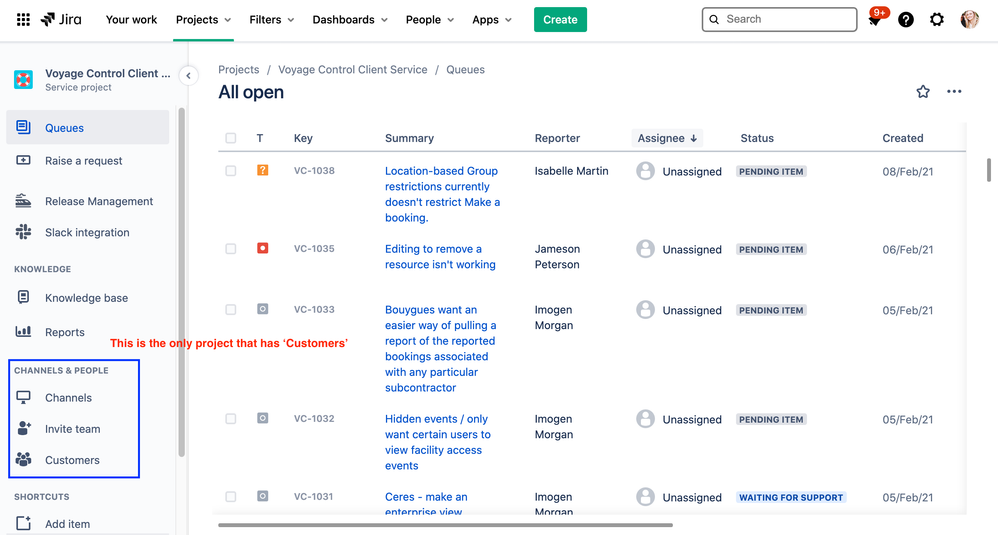998x535 pixels.
Task: Open Knowledge base in sidebar
Action: (86, 298)
